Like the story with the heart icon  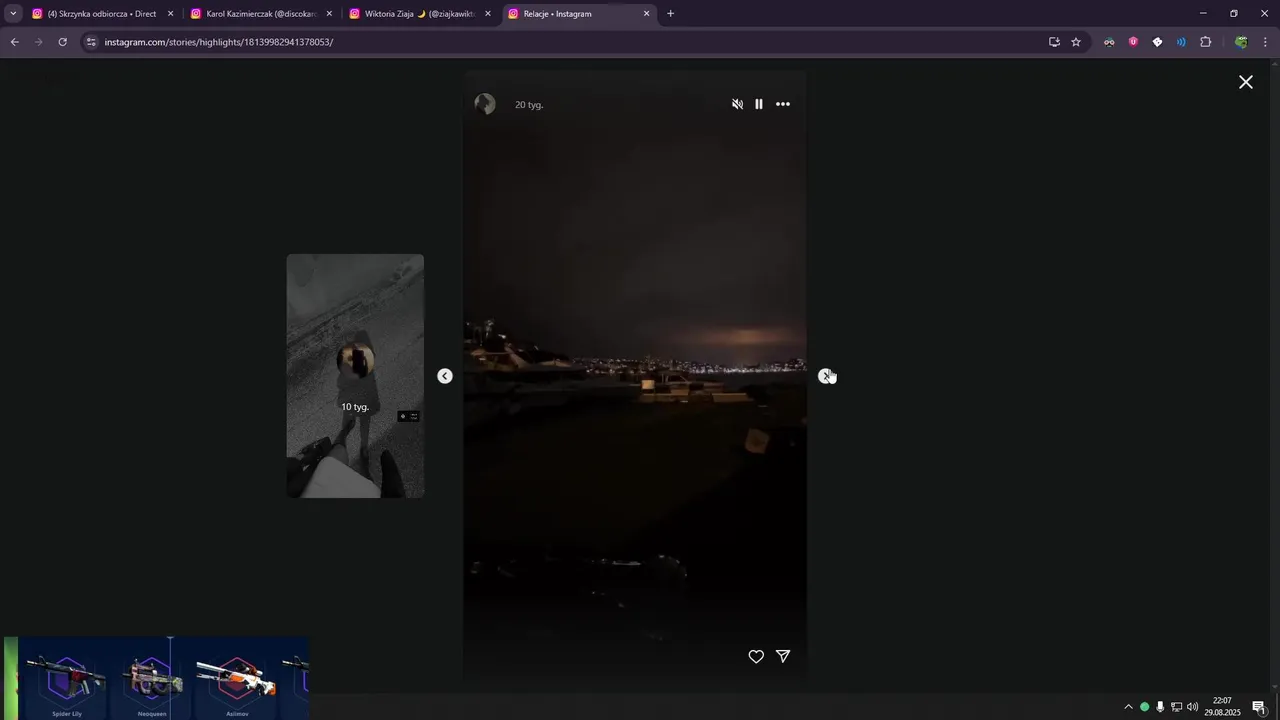pyautogui.click(x=756, y=657)
